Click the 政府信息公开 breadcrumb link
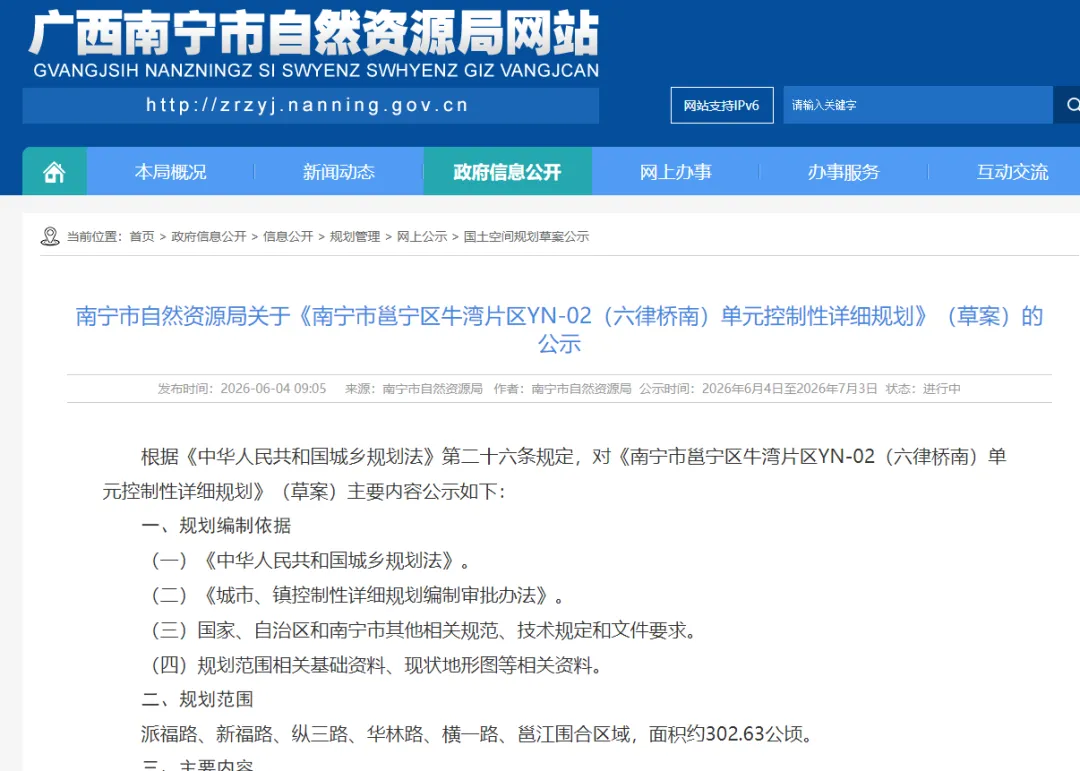 (x=209, y=236)
